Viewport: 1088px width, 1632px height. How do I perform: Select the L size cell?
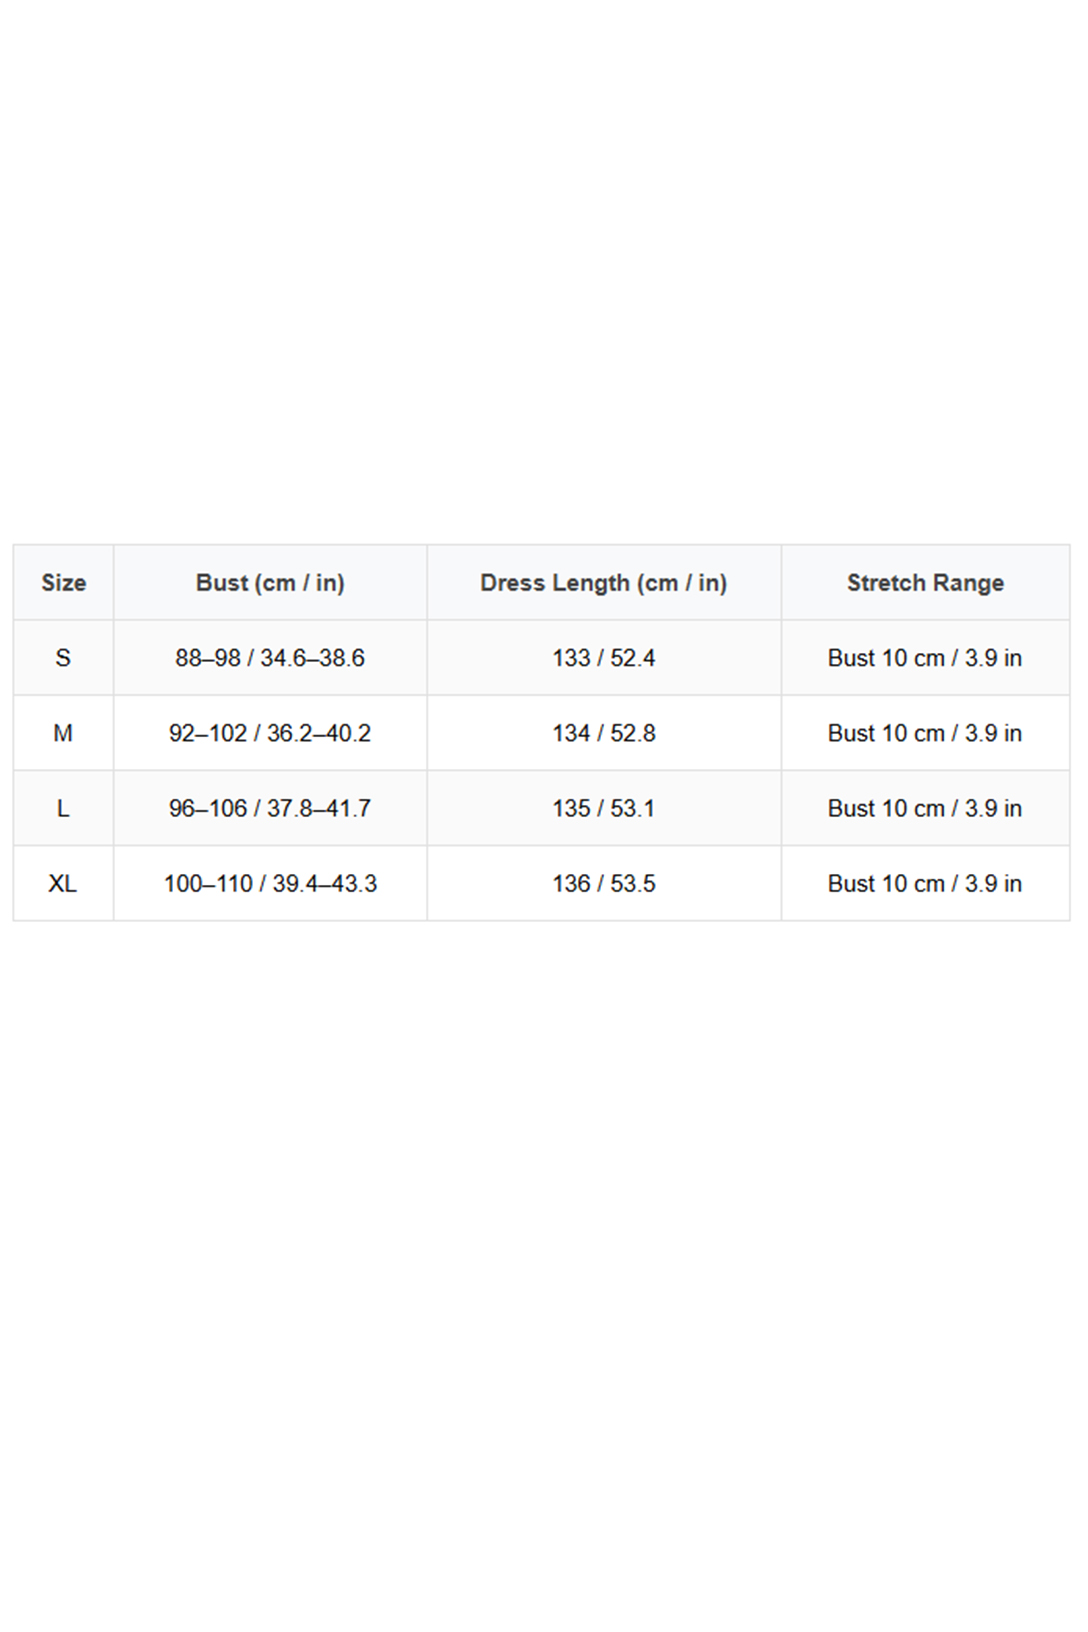coord(63,808)
